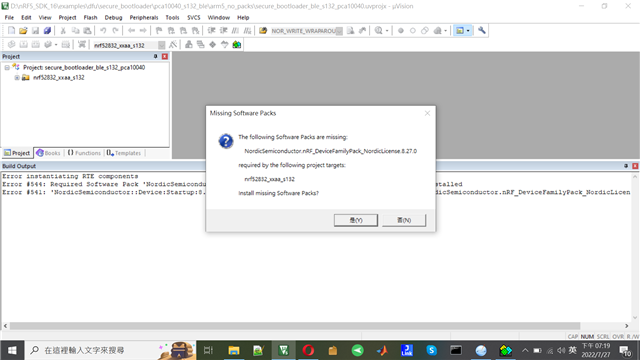The image size is (640, 360).
Task: Decline install with No (N) button
Action: point(404,220)
